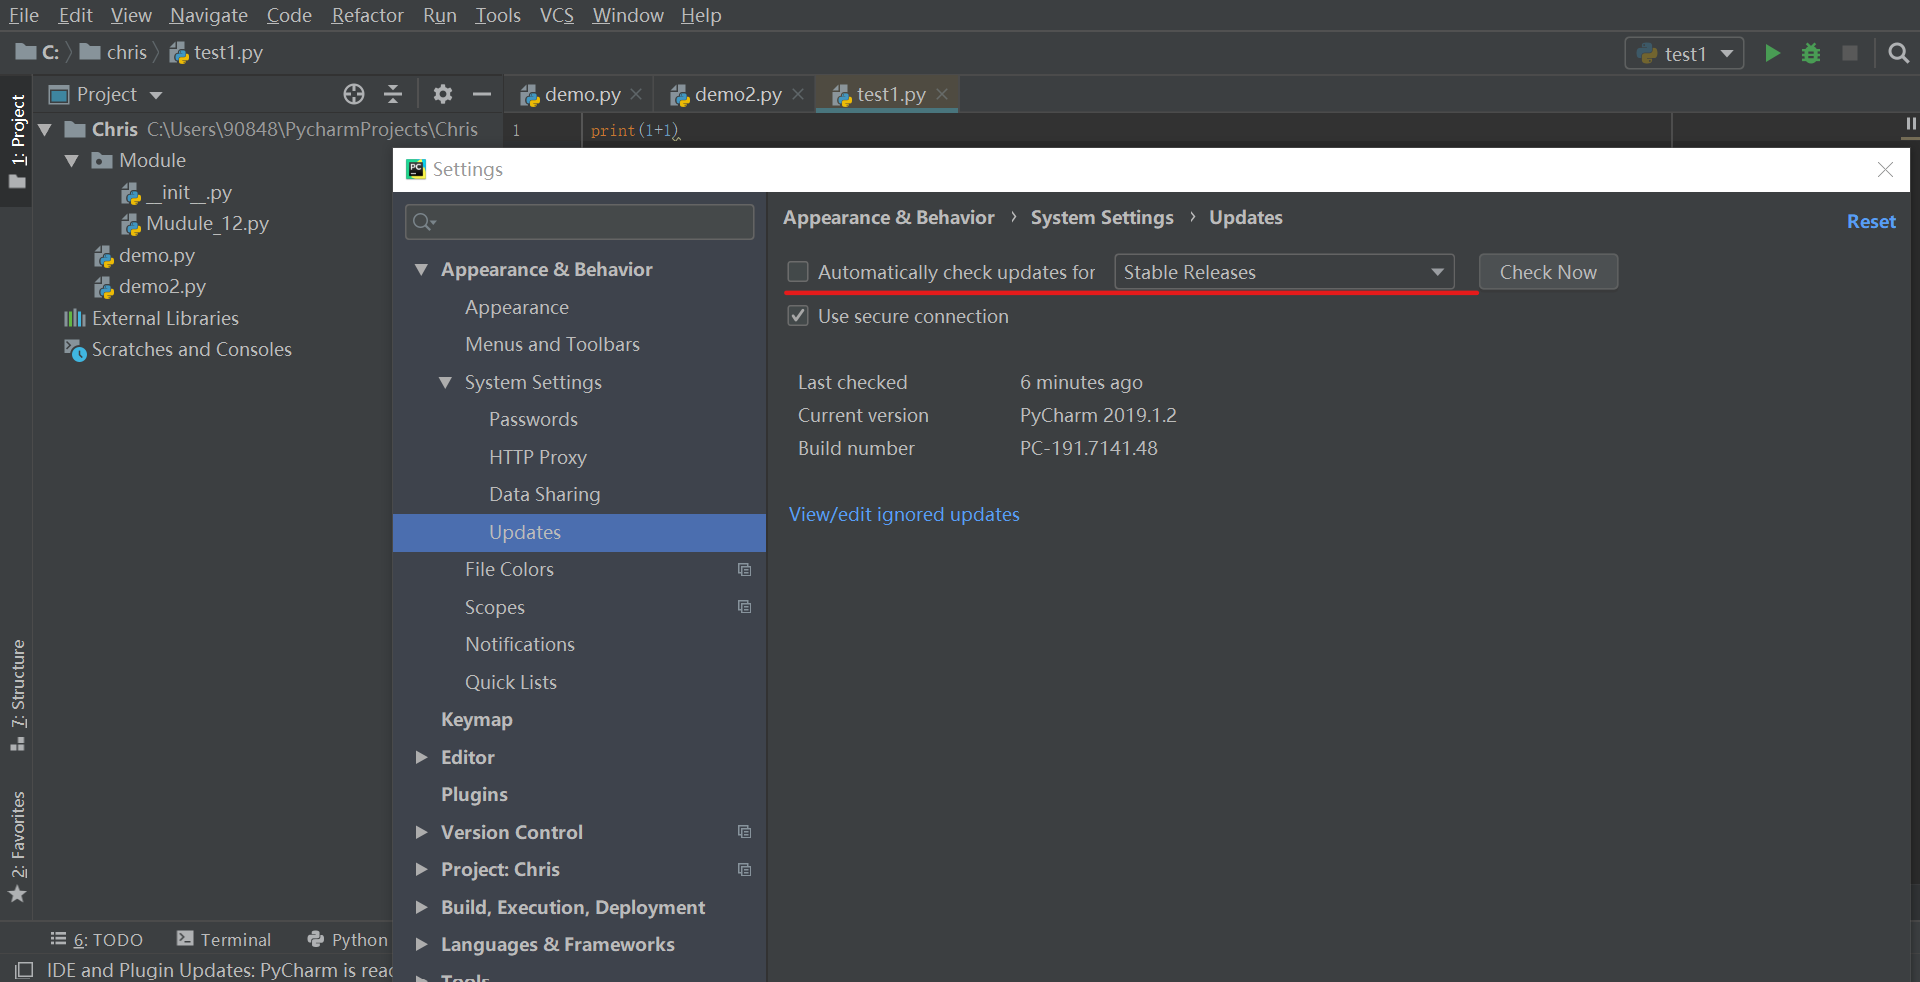Select Keymap in settings tree
The height and width of the screenshot is (982, 1920).
coord(477,719)
